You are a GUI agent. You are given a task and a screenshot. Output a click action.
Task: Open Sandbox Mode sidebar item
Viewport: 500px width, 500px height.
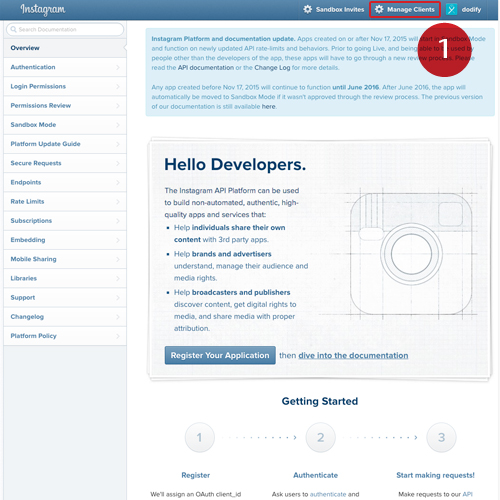pyautogui.click(x=65, y=125)
